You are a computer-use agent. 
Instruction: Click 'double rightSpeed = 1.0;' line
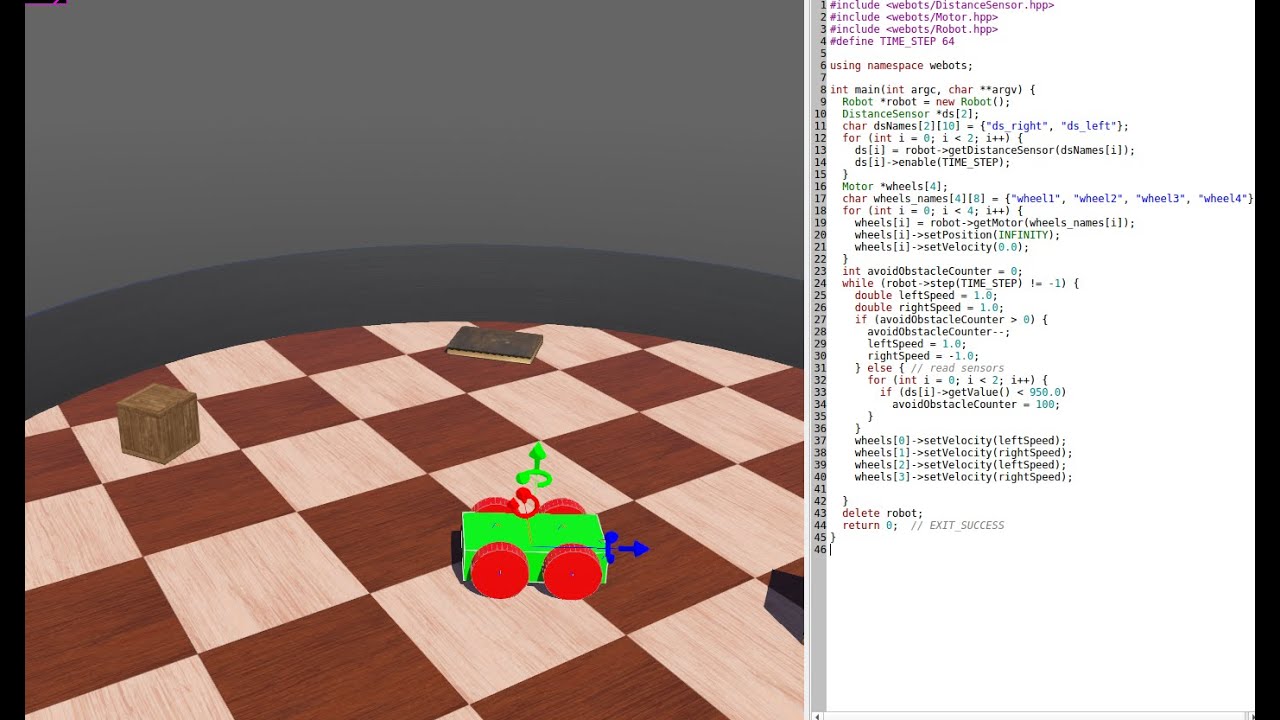coord(929,306)
